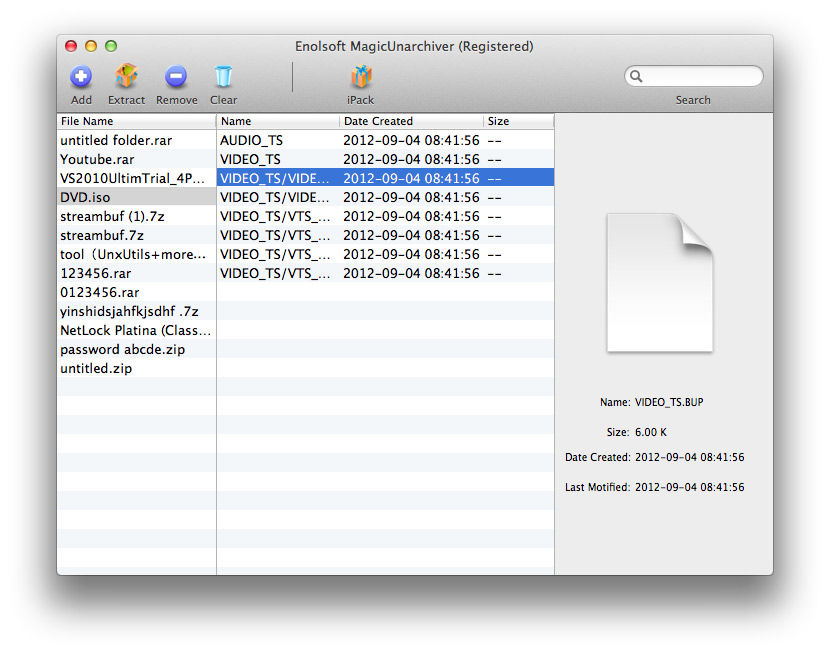Select untitled.zip archive
This screenshot has width=830, height=654.
137,369
